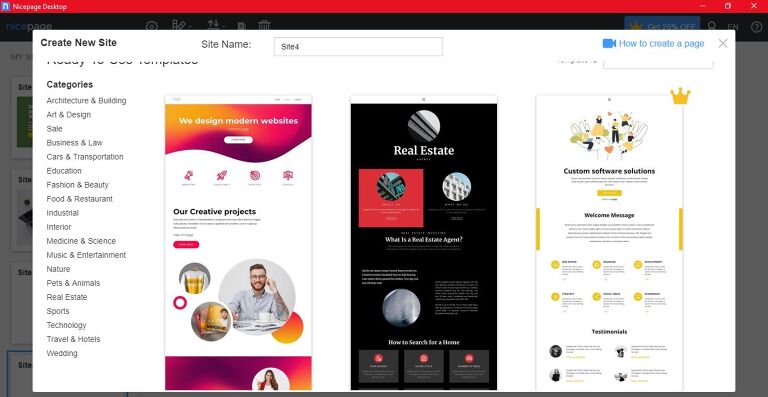Show Medicine & Science templates
This screenshot has width=768, height=397.
coord(81,241)
